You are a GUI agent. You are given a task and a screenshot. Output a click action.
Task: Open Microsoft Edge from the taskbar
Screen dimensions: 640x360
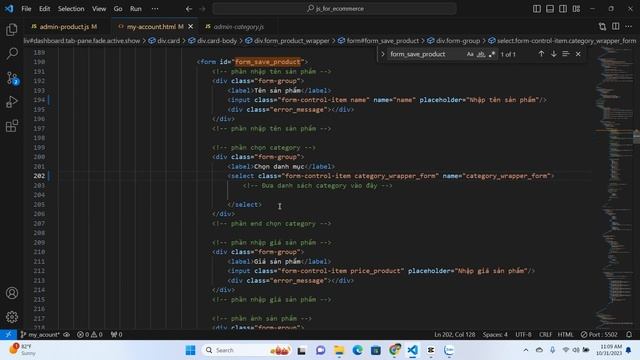[x=358, y=350]
